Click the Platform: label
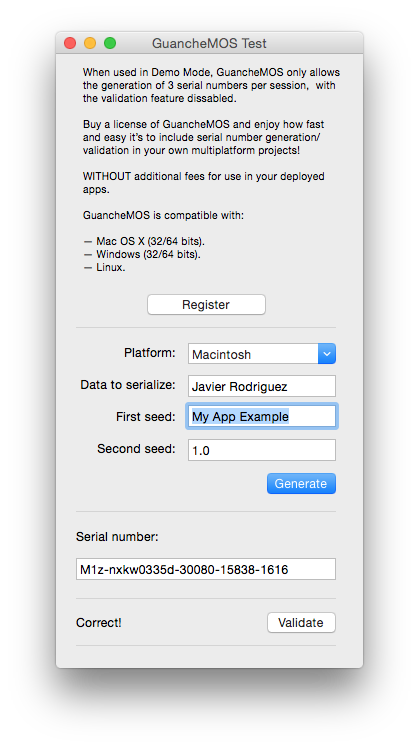419x748 pixels. coord(150,353)
